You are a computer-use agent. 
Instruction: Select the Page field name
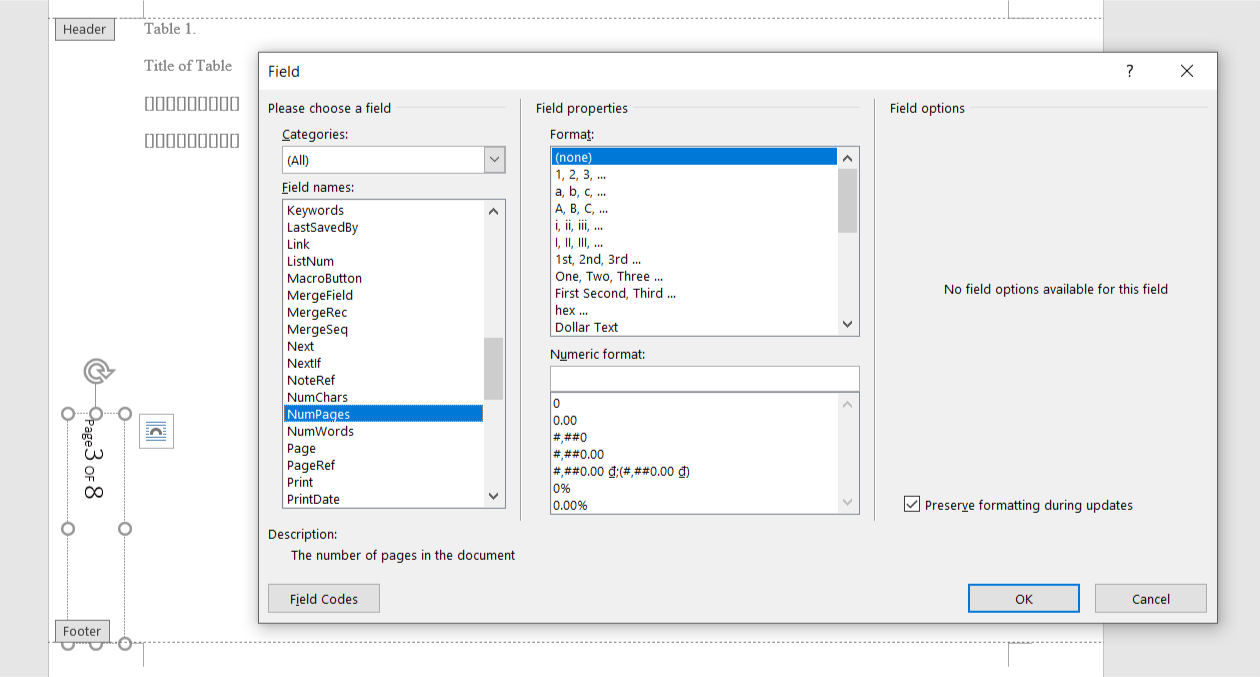[301, 448]
